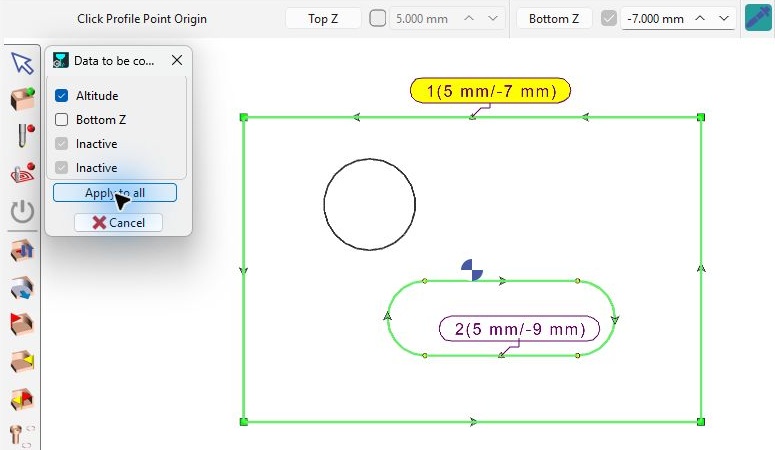Screen dimensions: 775x450
Task: Decrease Top Z value with down arrow
Action: (492, 19)
